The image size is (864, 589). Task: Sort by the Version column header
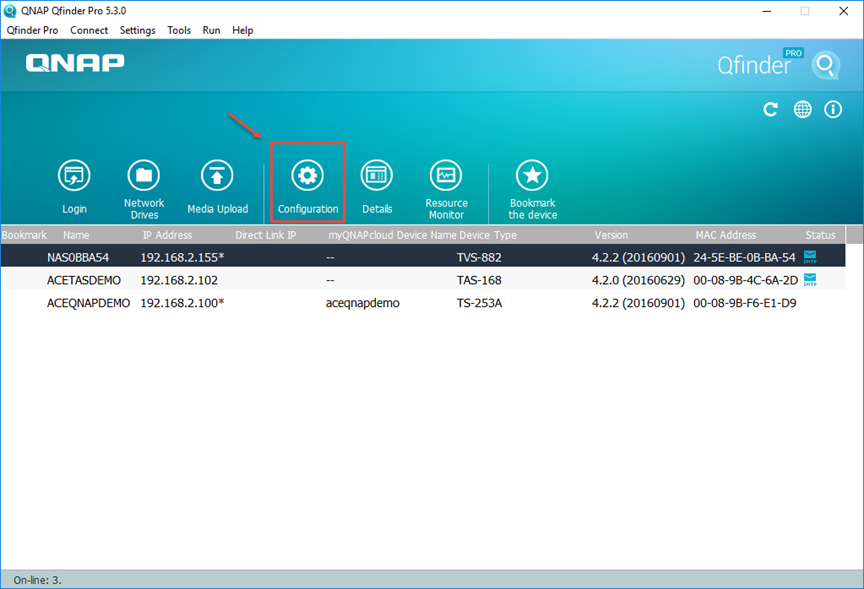[611, 235]
